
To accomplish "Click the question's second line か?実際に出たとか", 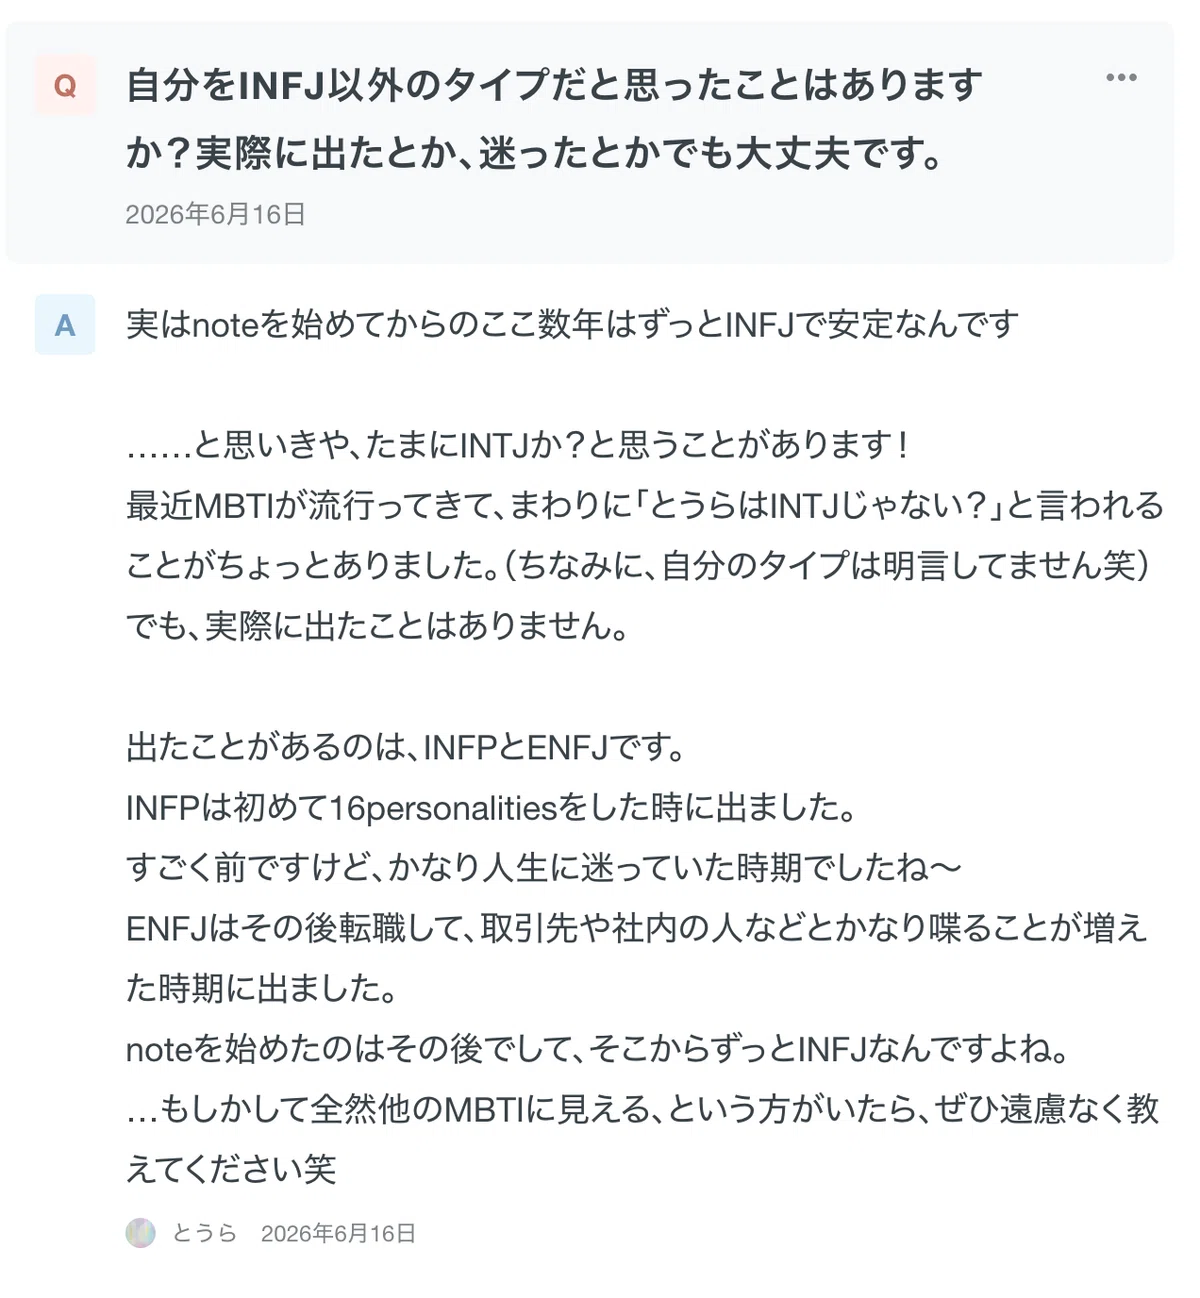I will (x=535, y=153).
